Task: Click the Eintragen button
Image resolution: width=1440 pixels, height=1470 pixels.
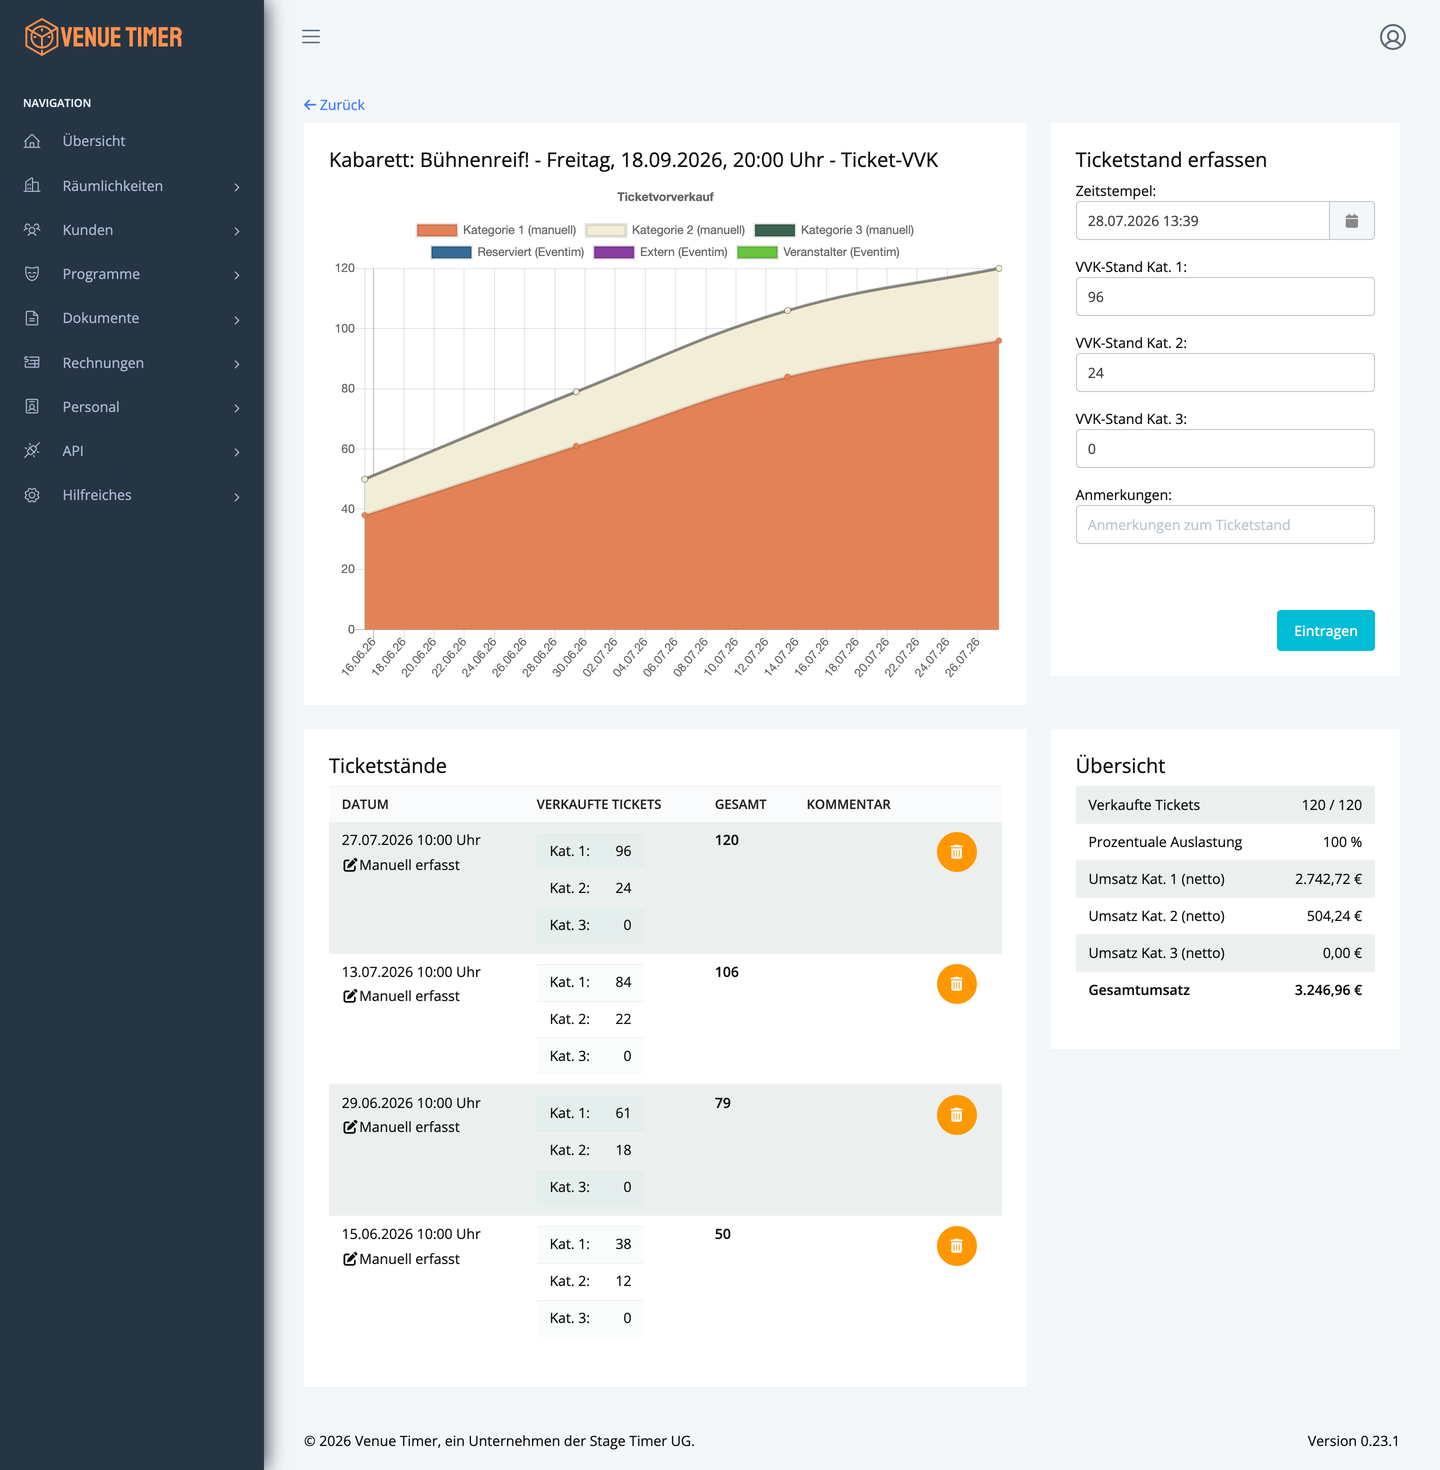Action: [1325, 631]
